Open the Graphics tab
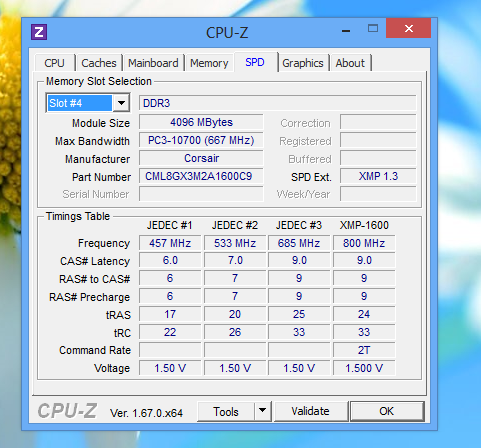Image resolution: width=481 pixels, height=448 pixels. tap(303, 63)
